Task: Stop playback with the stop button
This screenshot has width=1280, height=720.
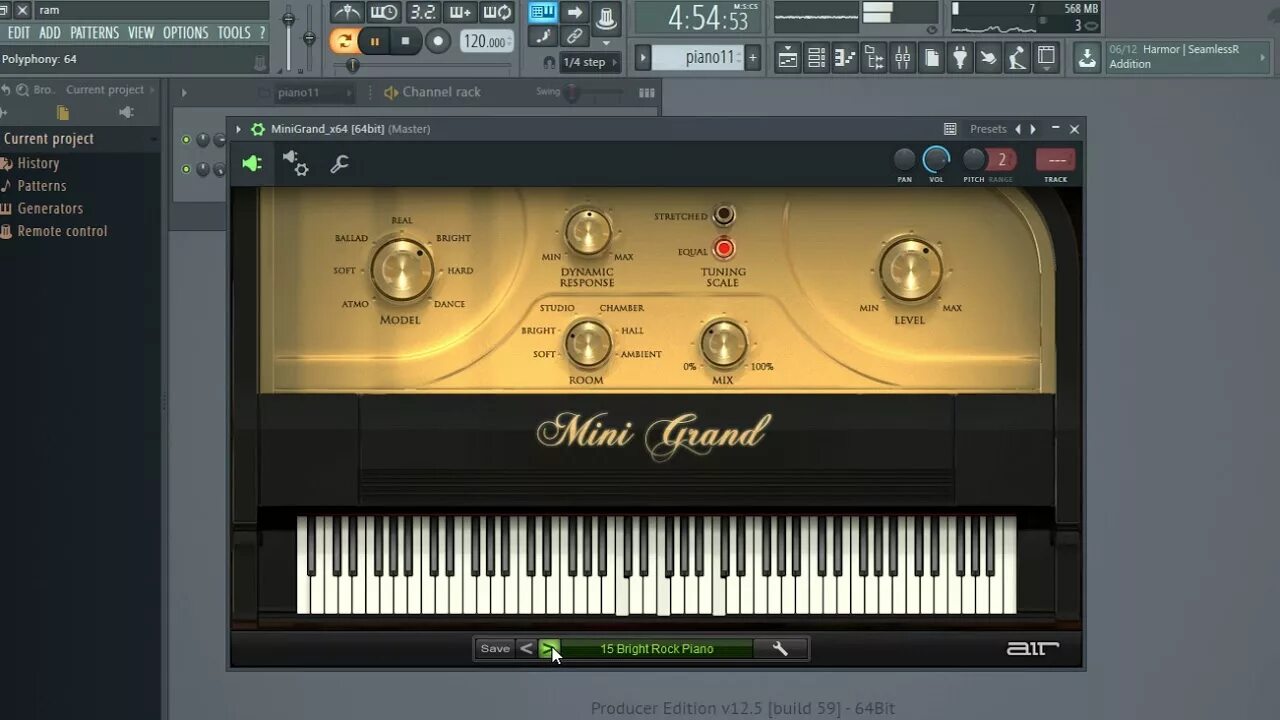Action: pos(405,41)
